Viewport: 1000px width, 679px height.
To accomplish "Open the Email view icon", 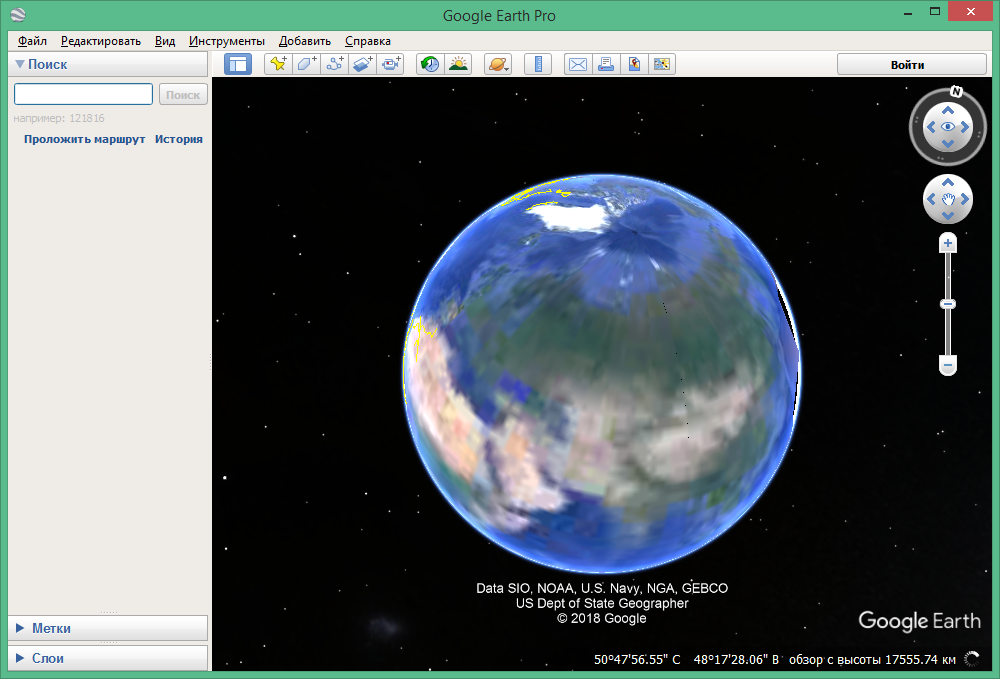I will tap(577, 63).
